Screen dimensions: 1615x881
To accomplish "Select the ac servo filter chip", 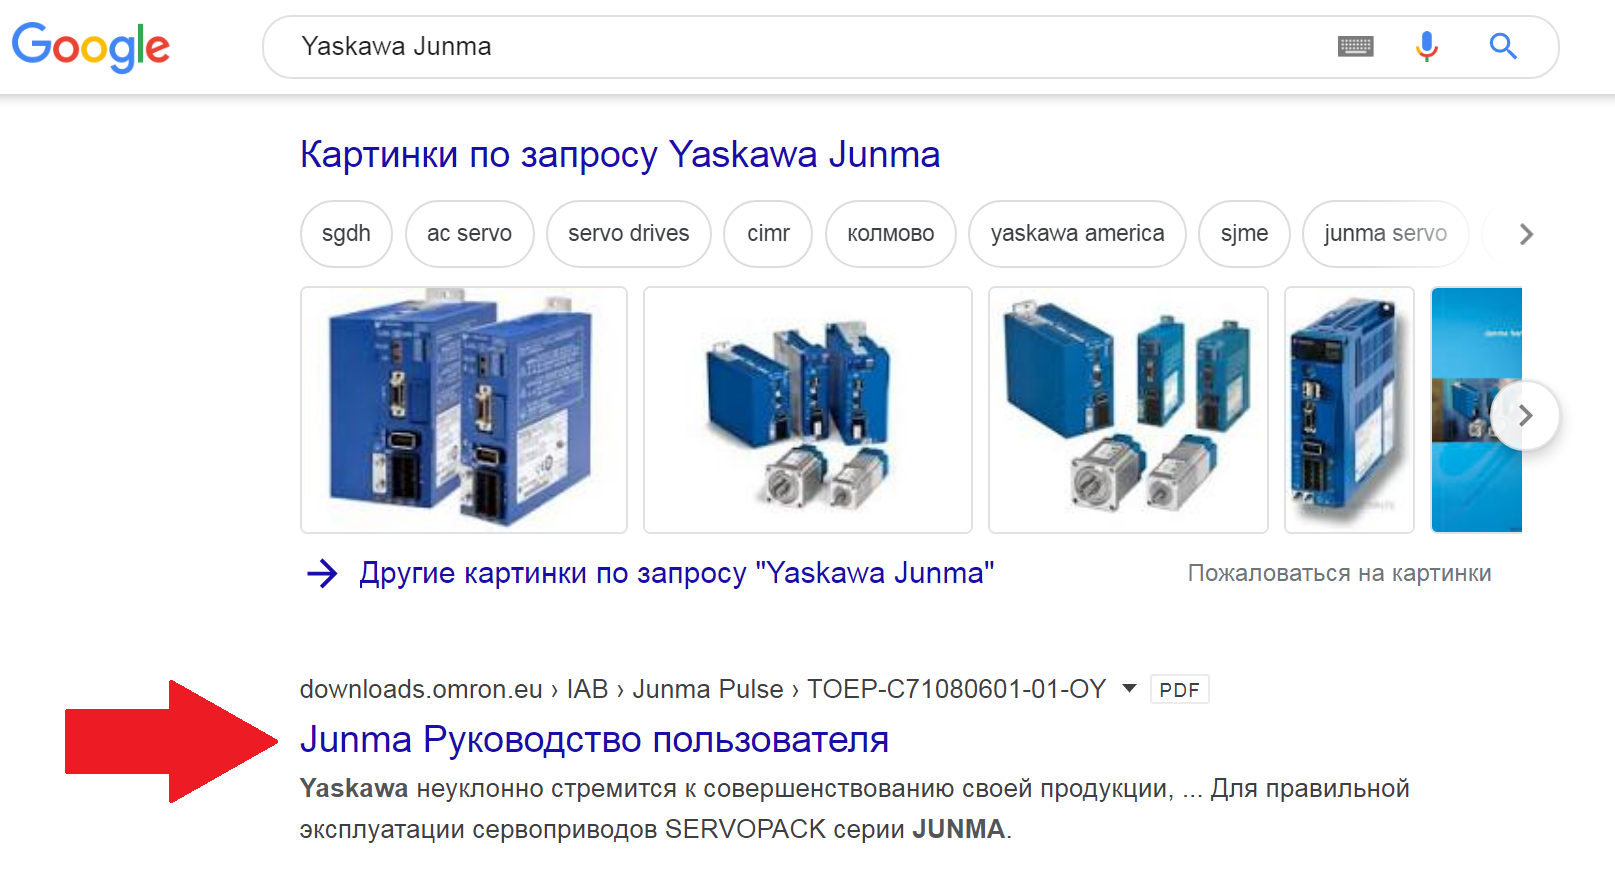I will tap(469, 234).
